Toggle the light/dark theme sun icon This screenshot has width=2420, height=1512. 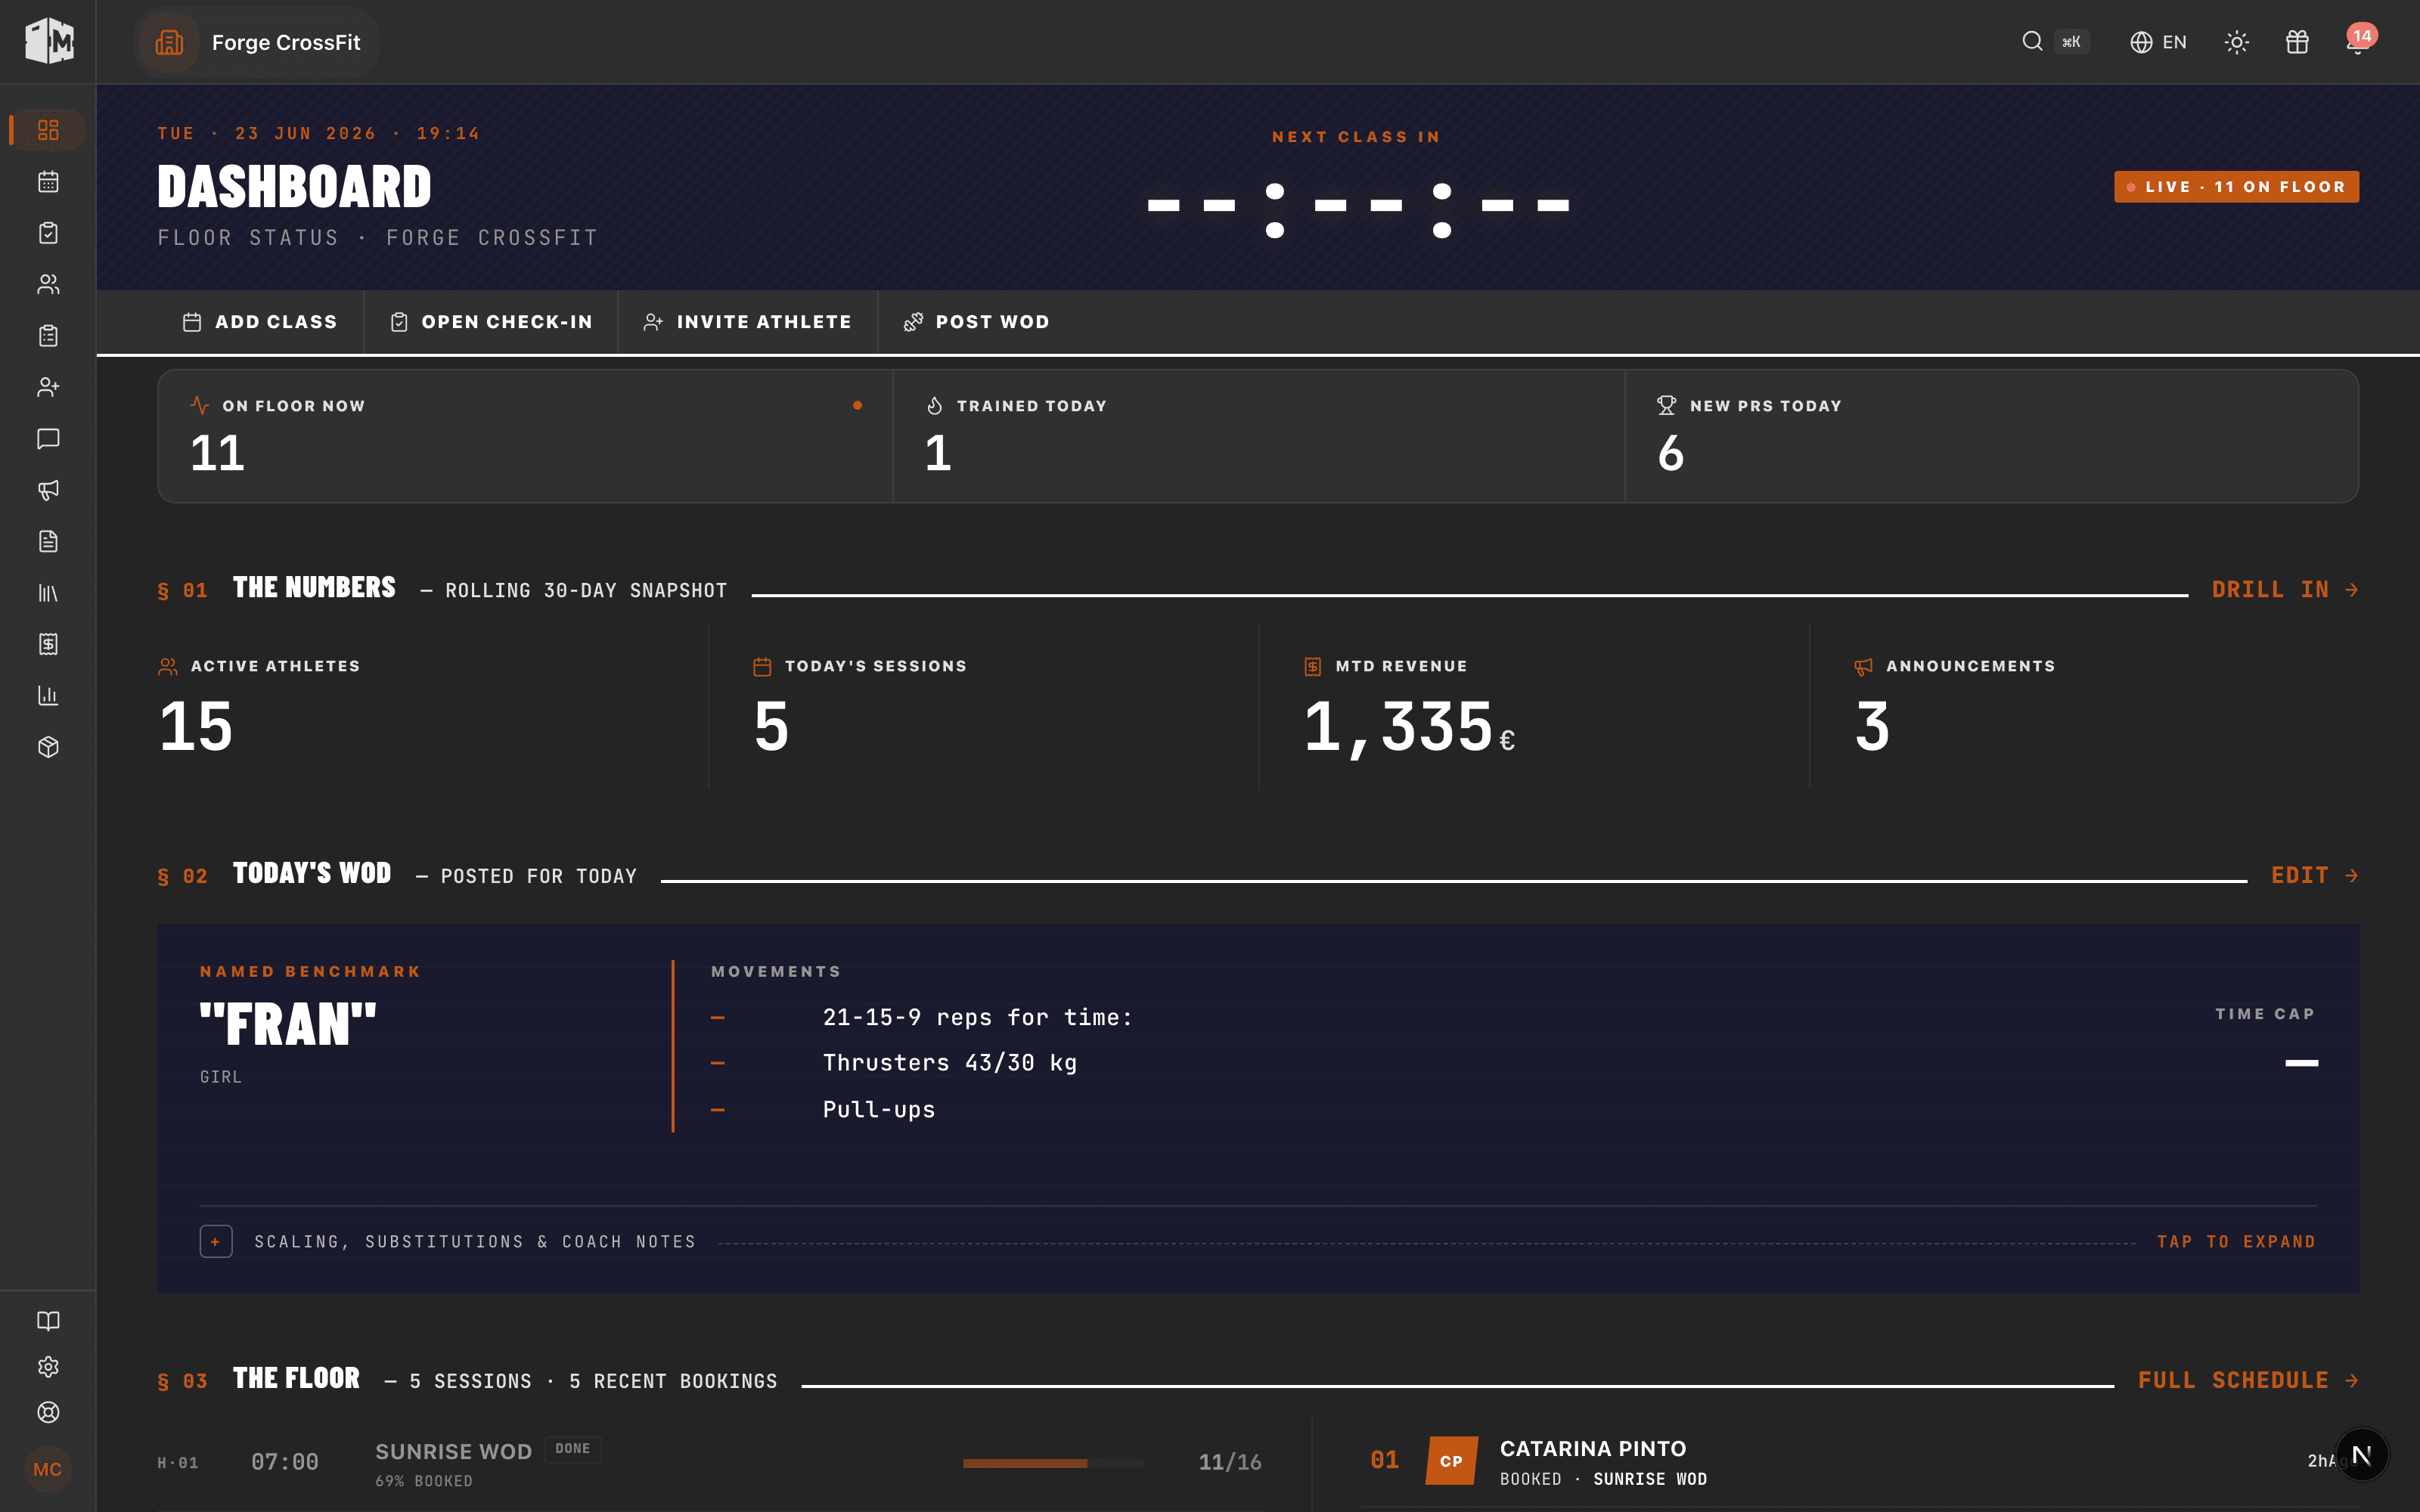pos(2237,42)
